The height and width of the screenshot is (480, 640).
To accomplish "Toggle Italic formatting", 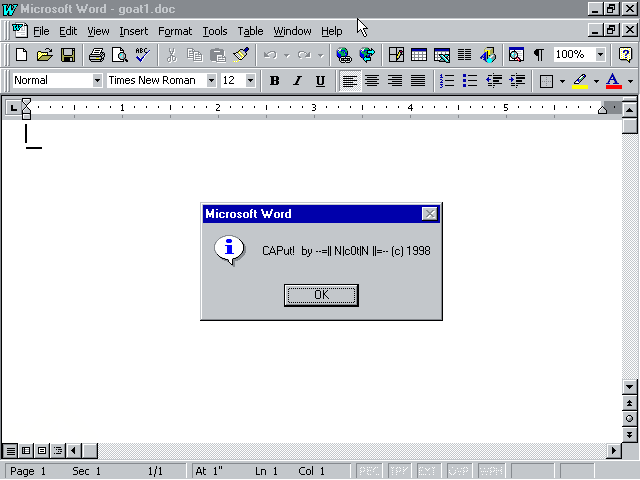I will click(x=298, y=81).
